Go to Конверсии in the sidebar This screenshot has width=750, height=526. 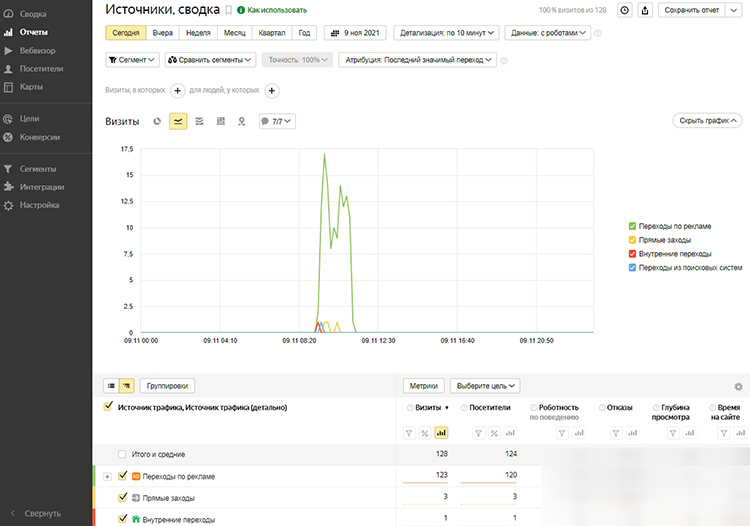pos(40,137)
